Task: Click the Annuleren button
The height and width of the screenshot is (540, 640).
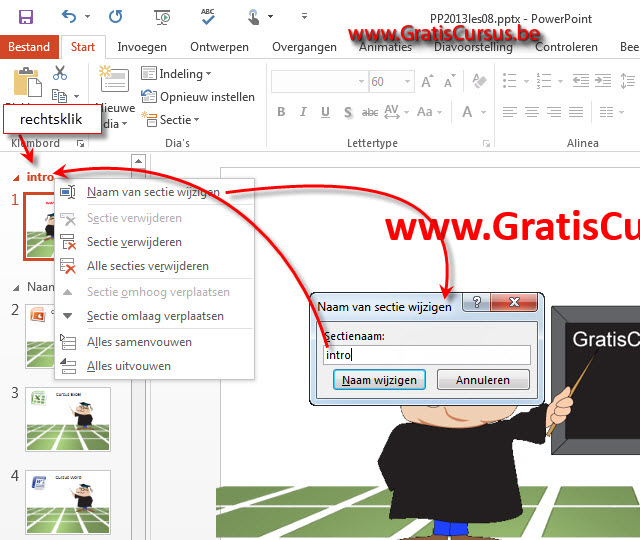Action: [483, 380]
